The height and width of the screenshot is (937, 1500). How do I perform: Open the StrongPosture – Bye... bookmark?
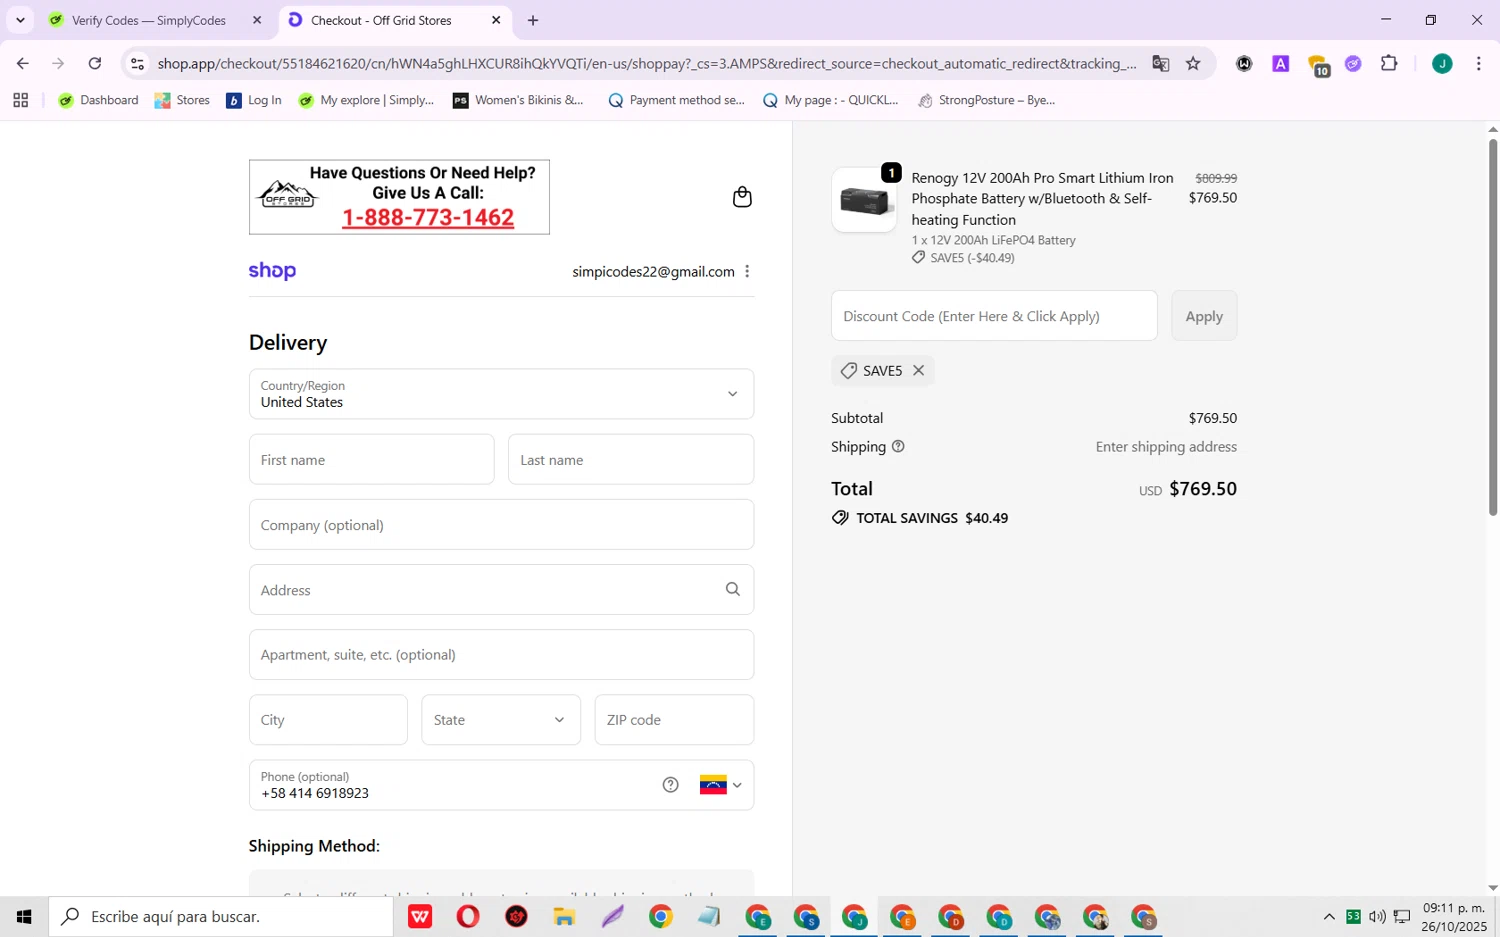coord(986,100)
